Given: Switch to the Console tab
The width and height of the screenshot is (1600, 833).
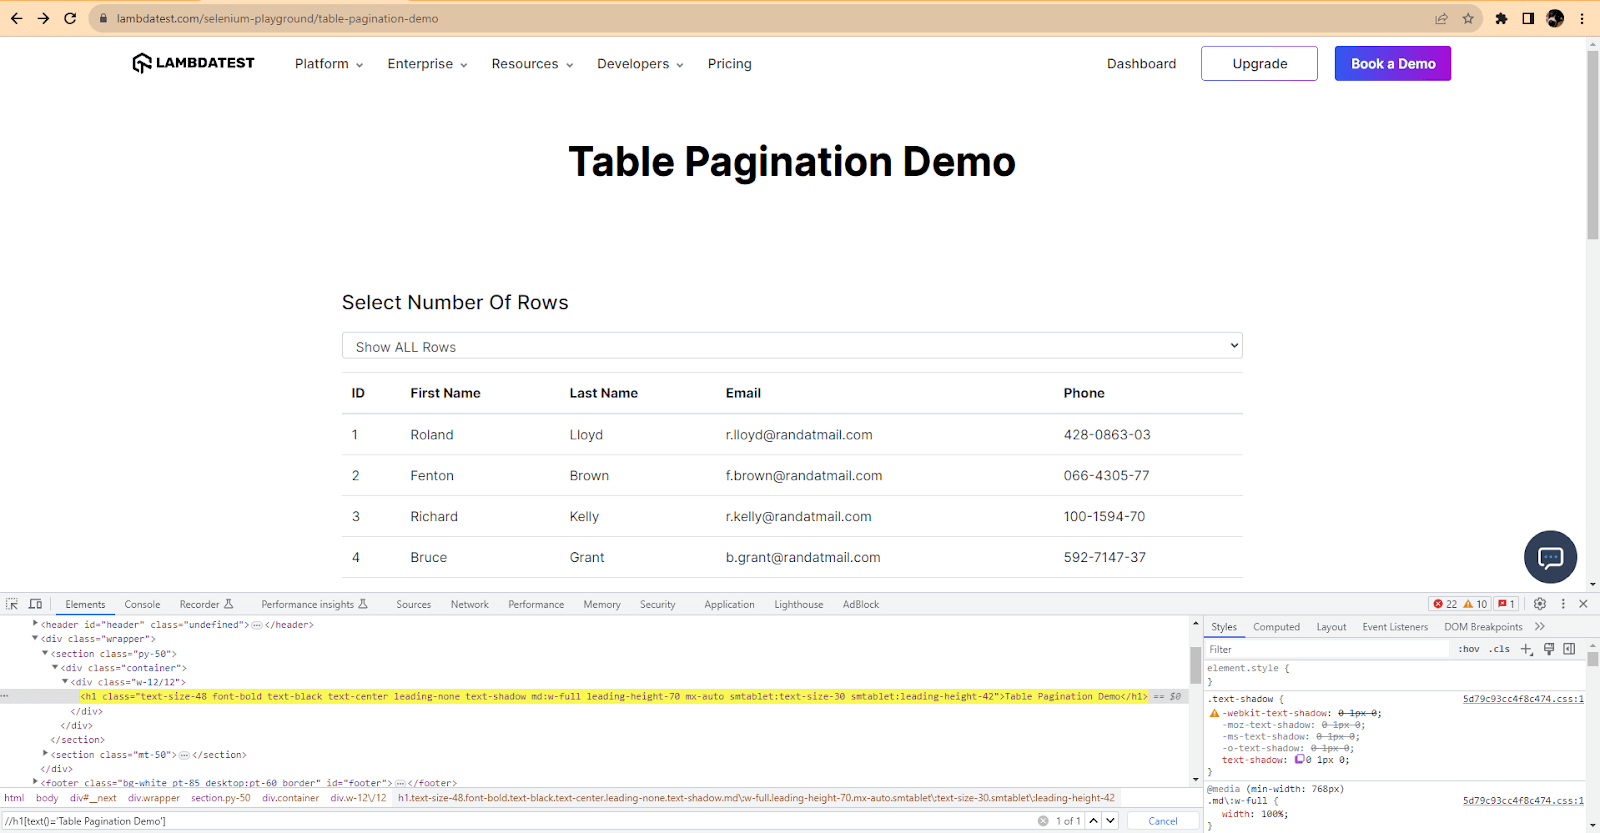Looking at the screenshot, I should 142,604.
